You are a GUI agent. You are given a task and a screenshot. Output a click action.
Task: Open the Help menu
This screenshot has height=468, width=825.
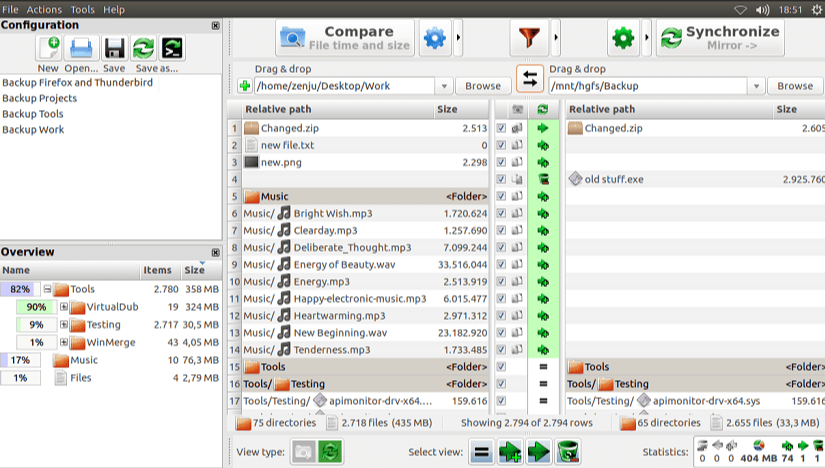click(114, 9)
